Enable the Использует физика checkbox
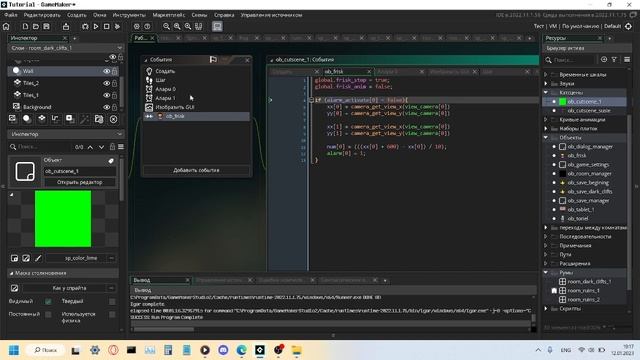 point(112,314)
